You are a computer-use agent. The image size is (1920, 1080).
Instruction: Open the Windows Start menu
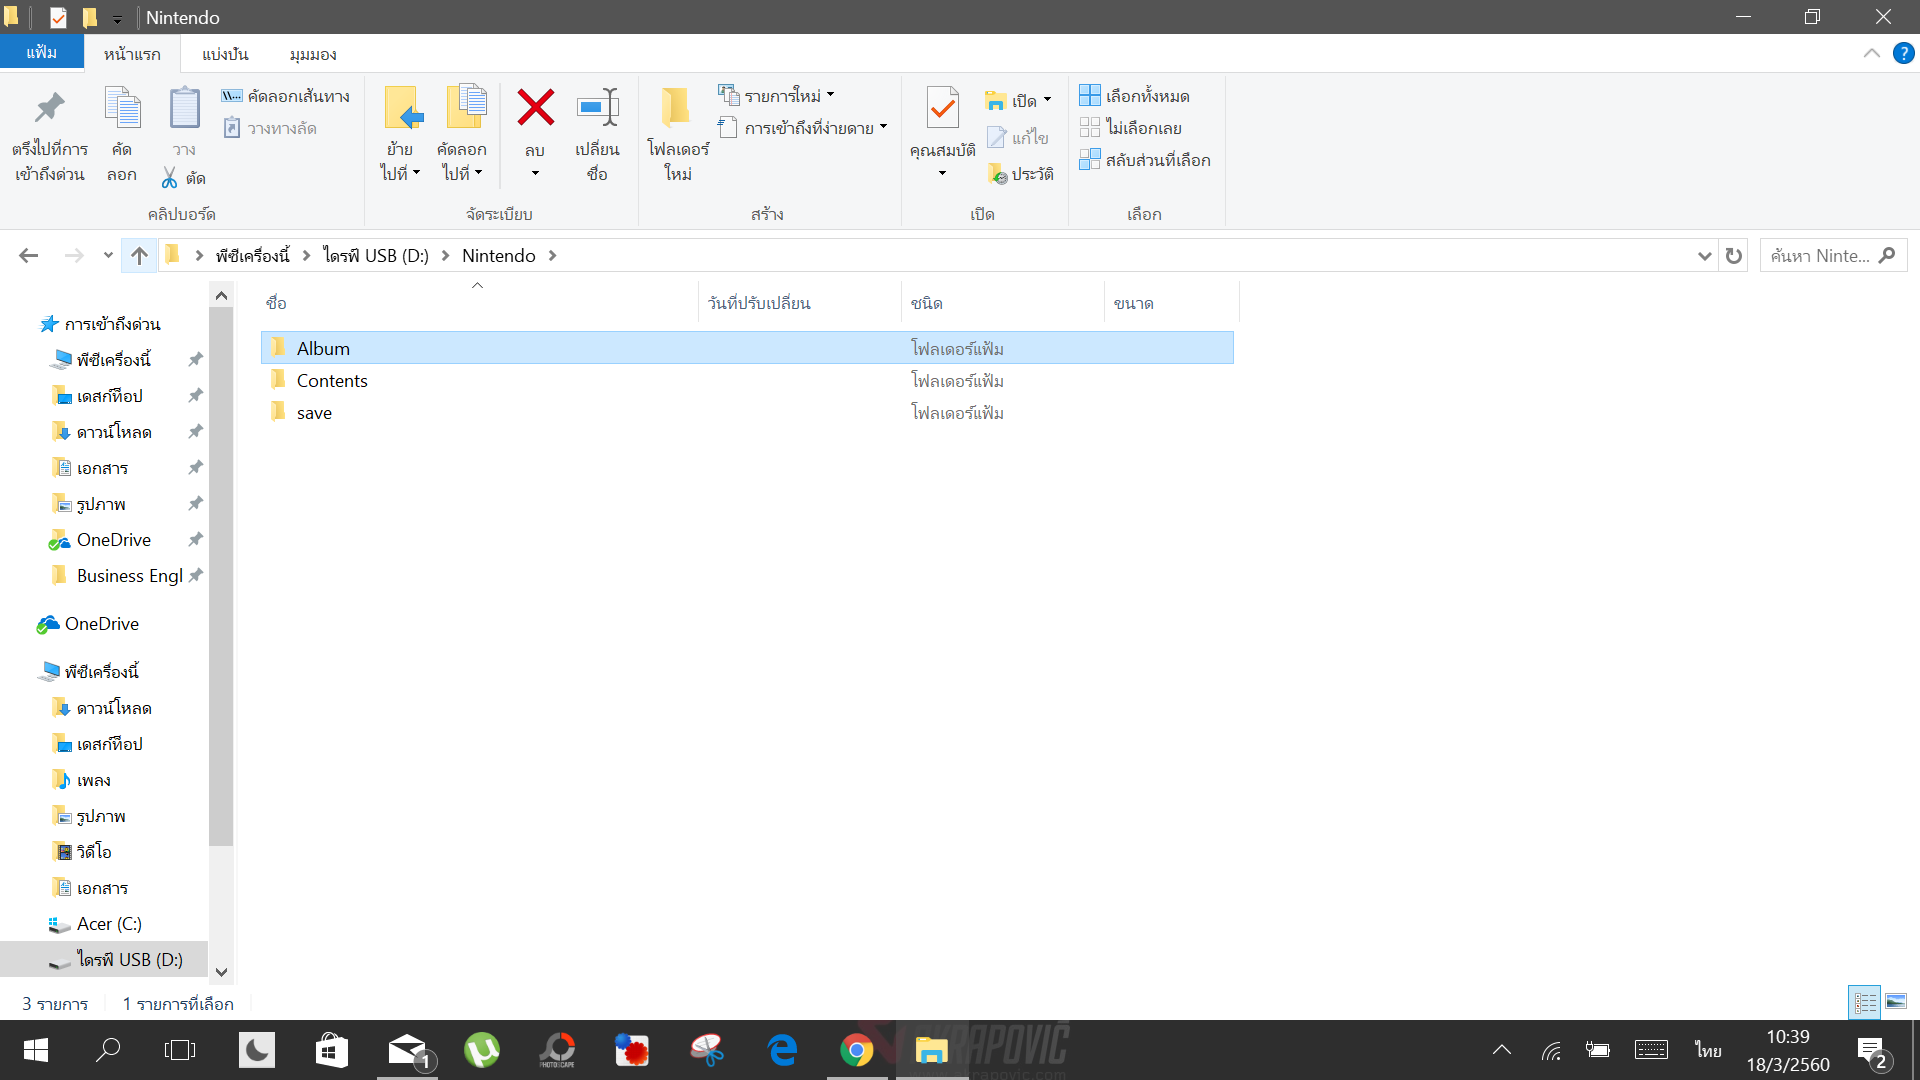click(36, 1050)
